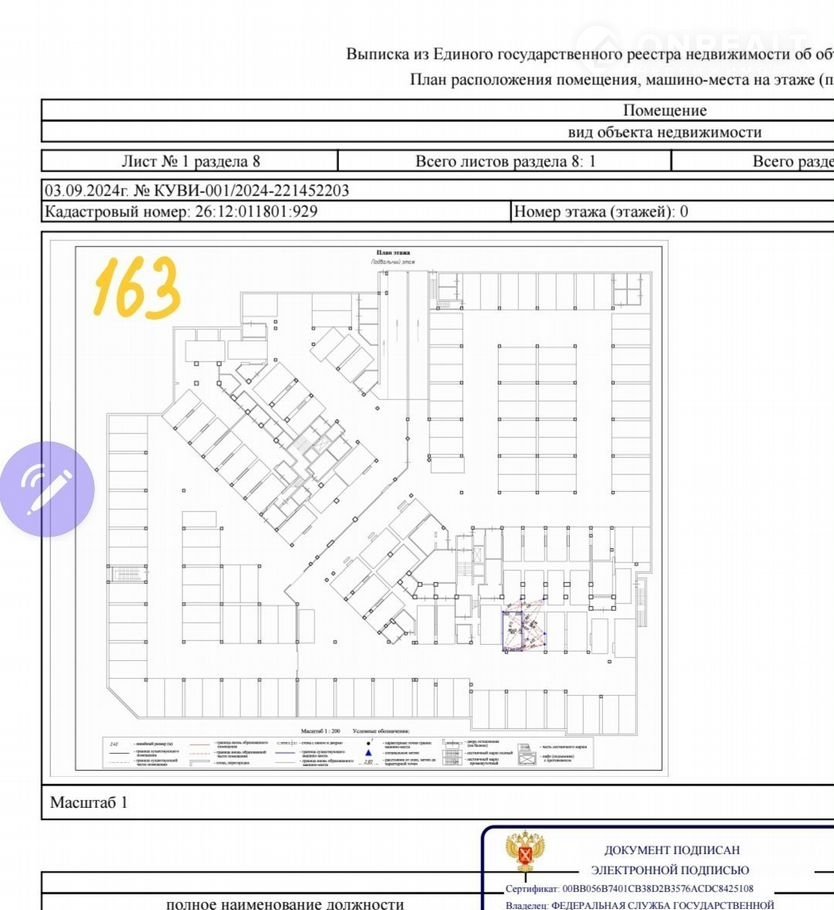The image size is (834, 910).
Task: Click the certificate number 'Сертификат' line
Action: (x=630, y=888)
